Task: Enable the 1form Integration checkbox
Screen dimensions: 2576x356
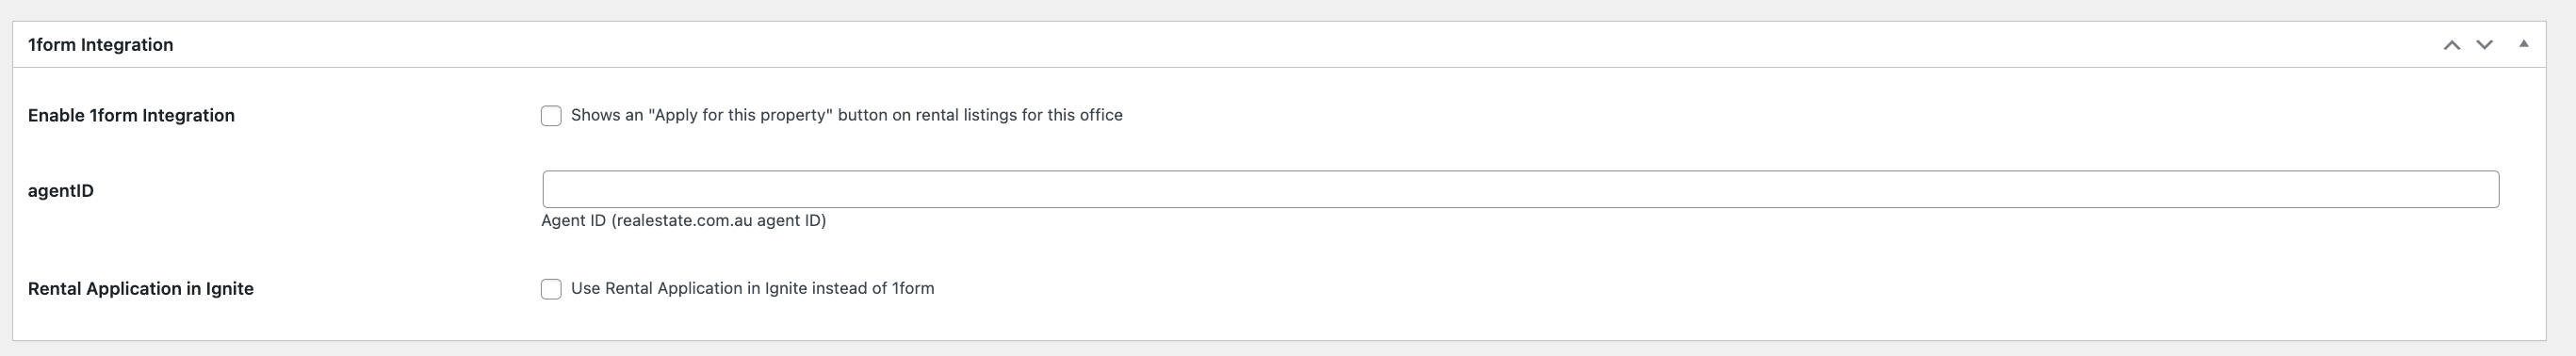Action: coord(551,116)
